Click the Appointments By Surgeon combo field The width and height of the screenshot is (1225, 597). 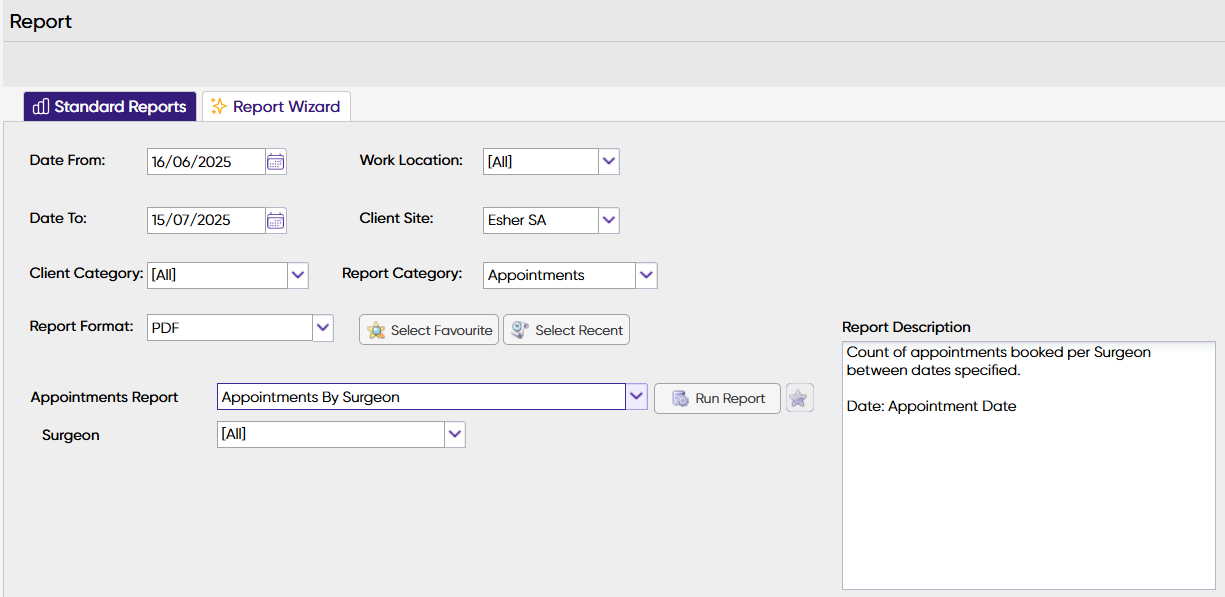coord(421,397)
